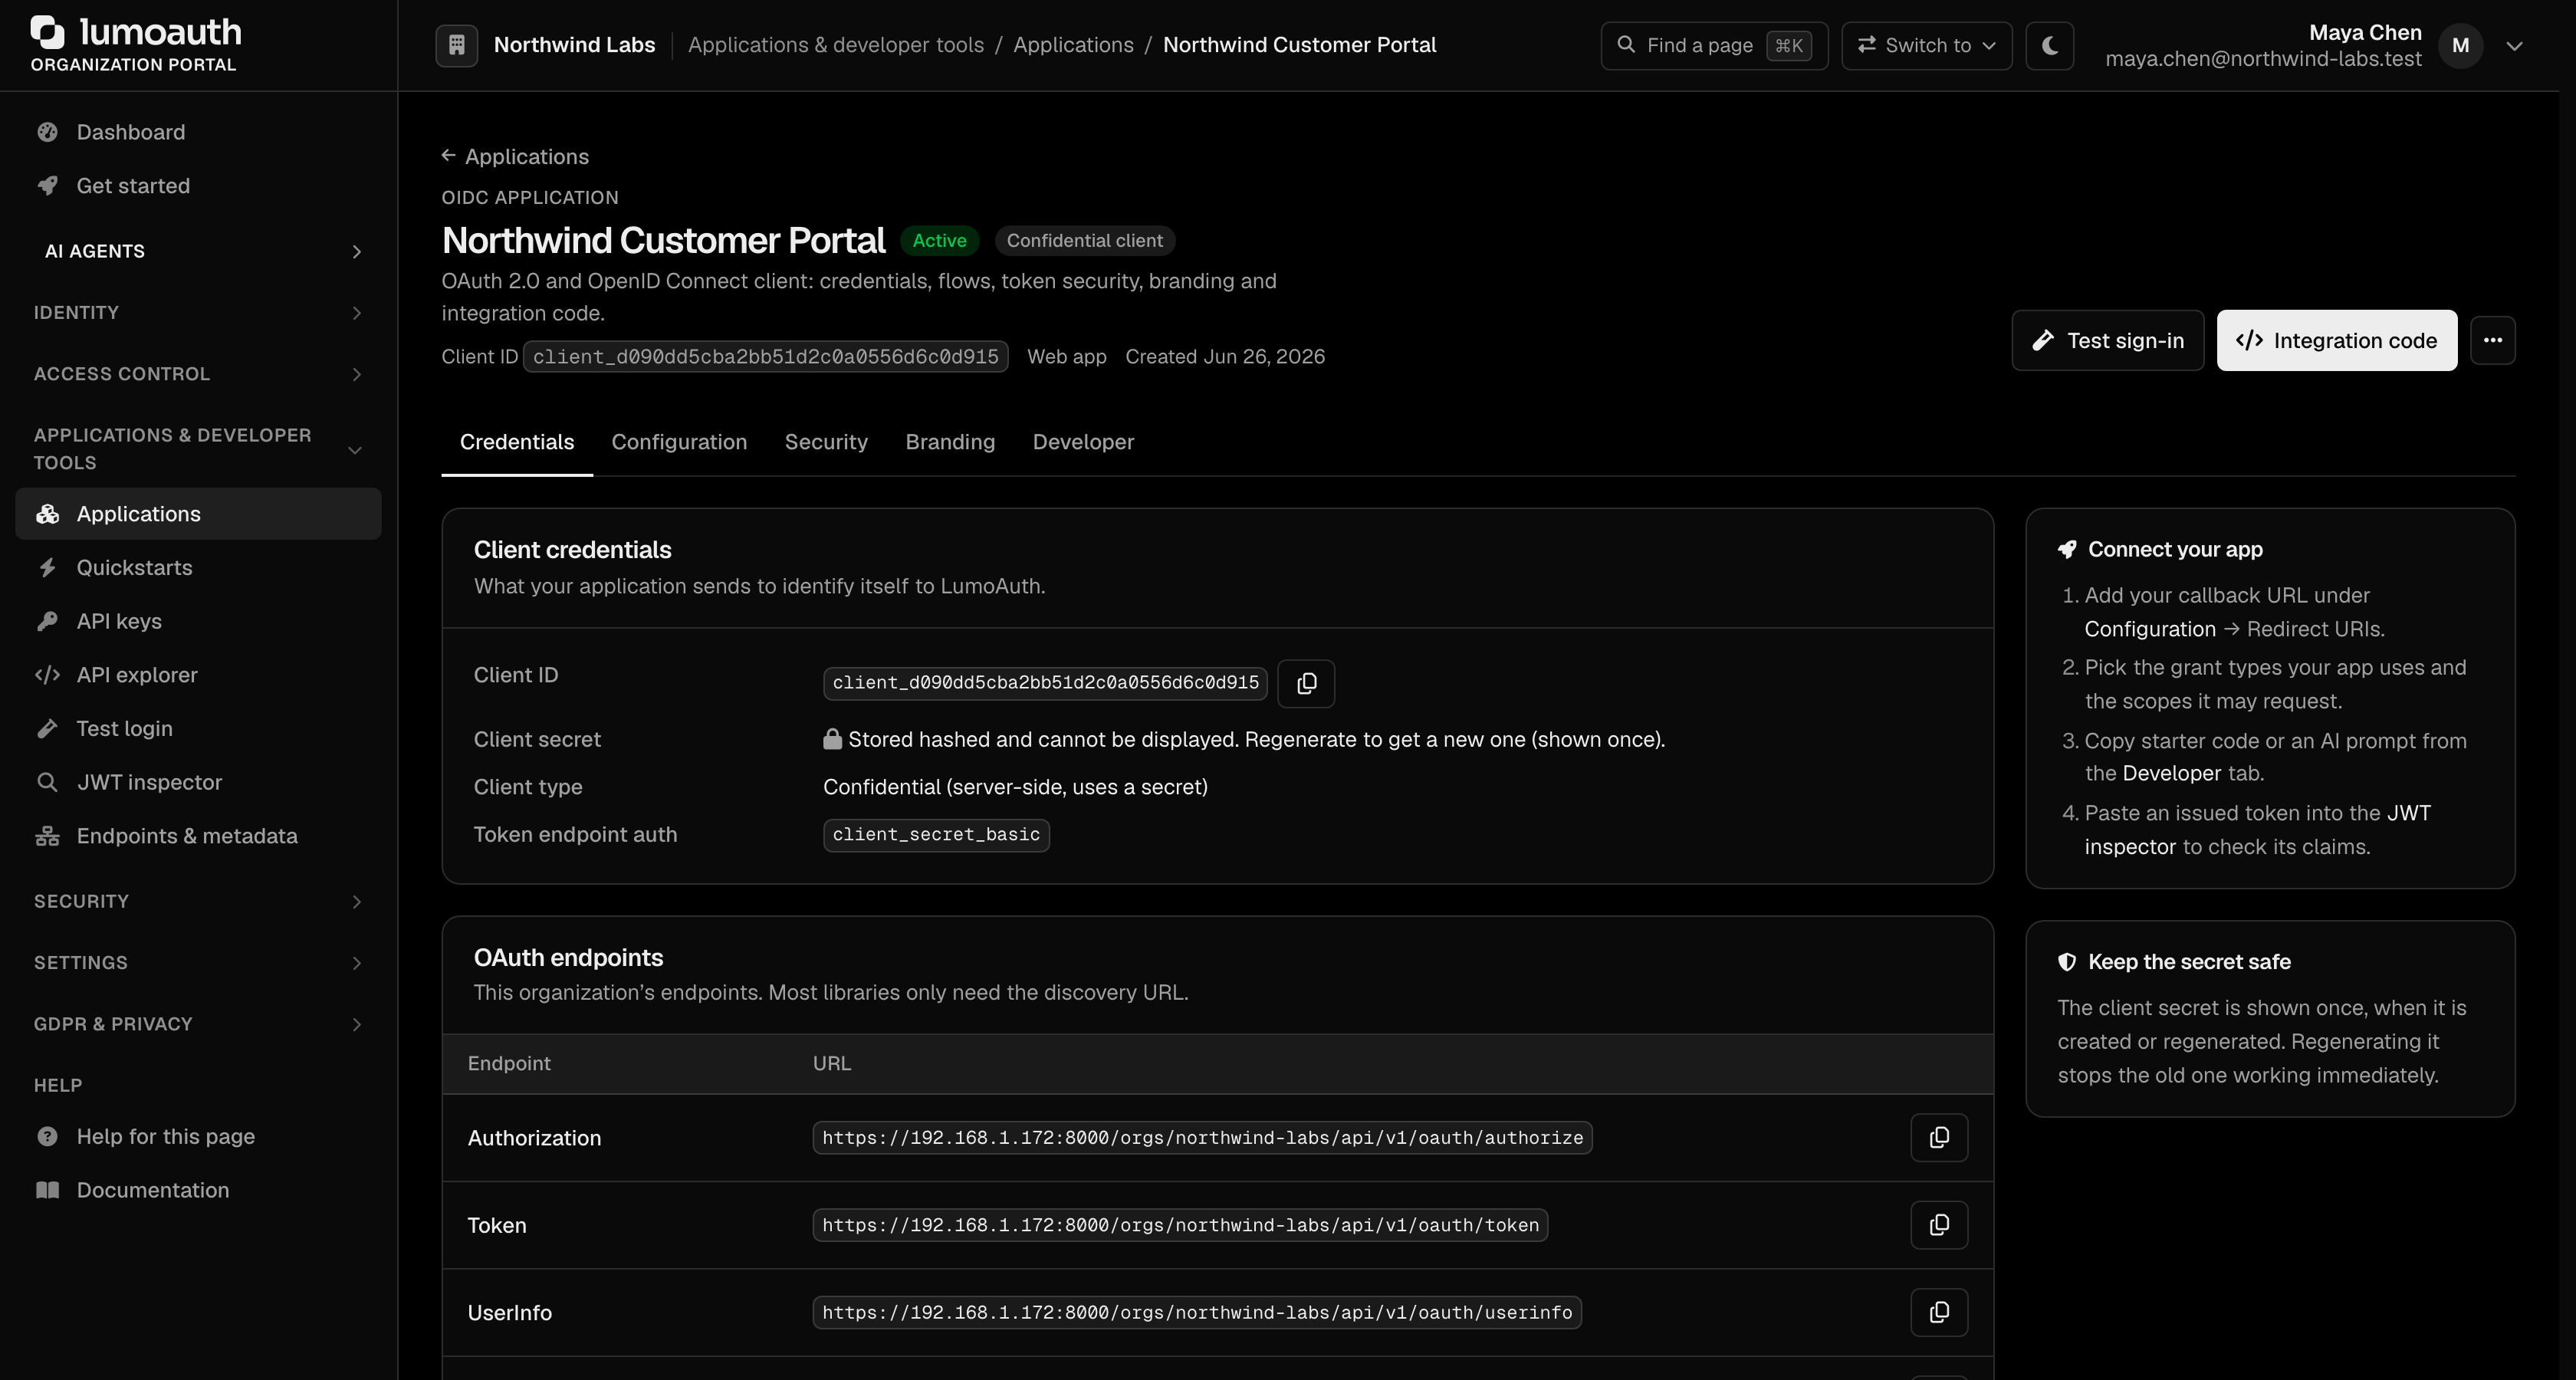This screenshot has height=1380, width=2576.
Task: Copy the Client ID value
Action: [x=1306, y=683]
